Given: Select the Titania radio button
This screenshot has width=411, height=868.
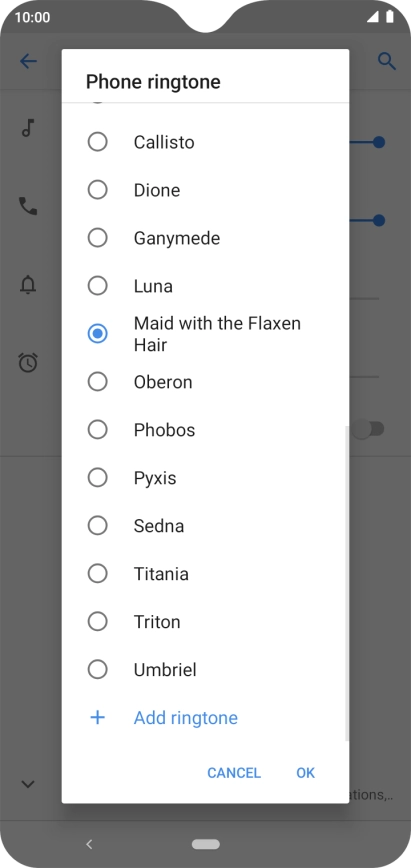Looking at the screenshot, I should 97,574.
